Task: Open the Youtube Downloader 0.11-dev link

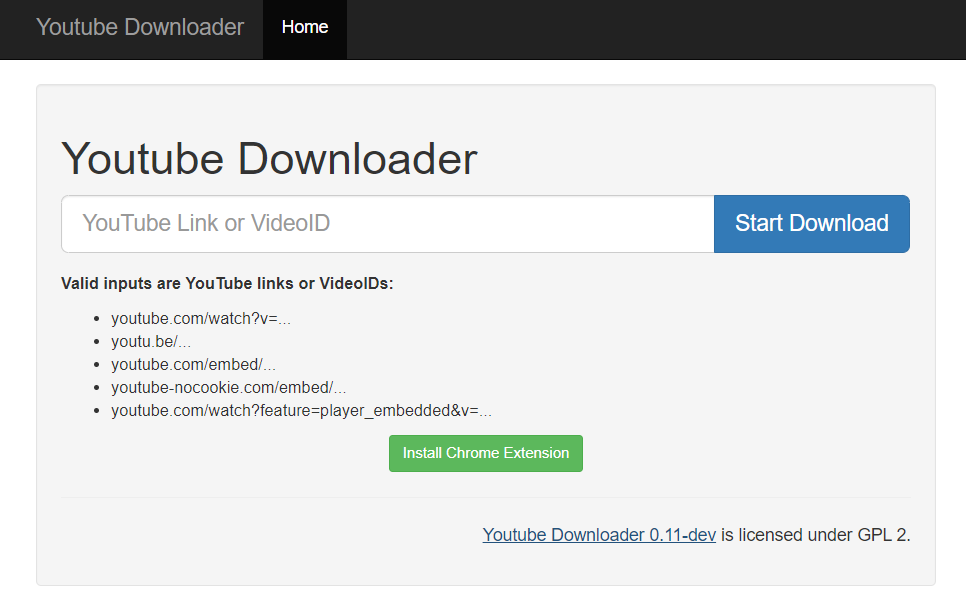Action: pos(599,535)
